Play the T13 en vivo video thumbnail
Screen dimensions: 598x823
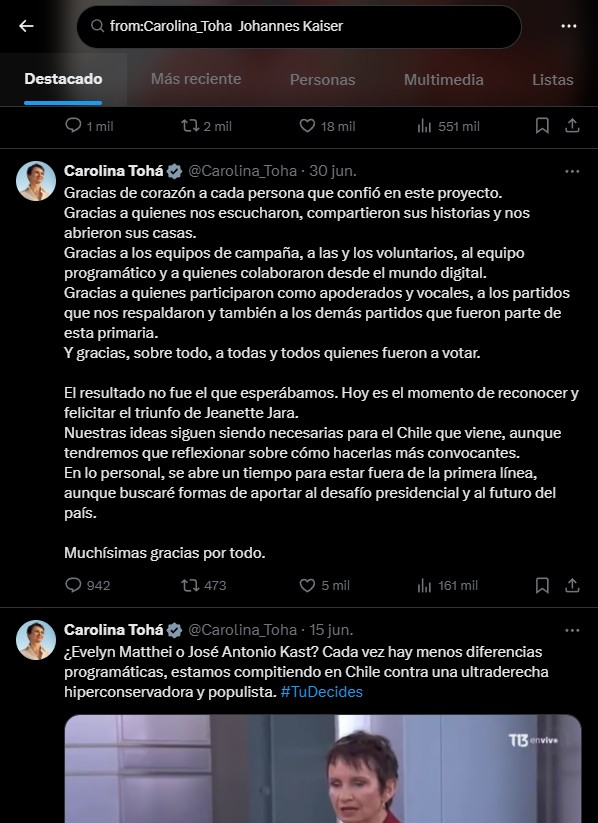pos(322,769)
